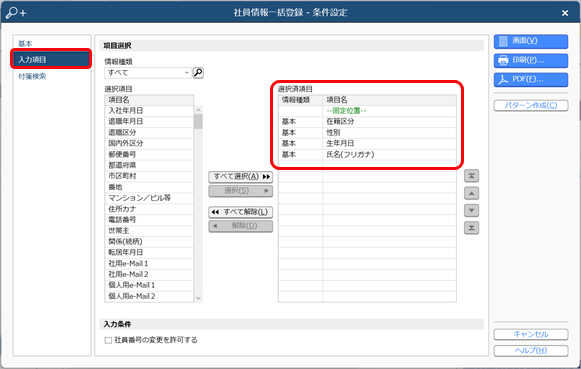Toggle 社員番号の変更を許可する checkbox
This screenshot has height=369, width=581.
coord(108,340)
